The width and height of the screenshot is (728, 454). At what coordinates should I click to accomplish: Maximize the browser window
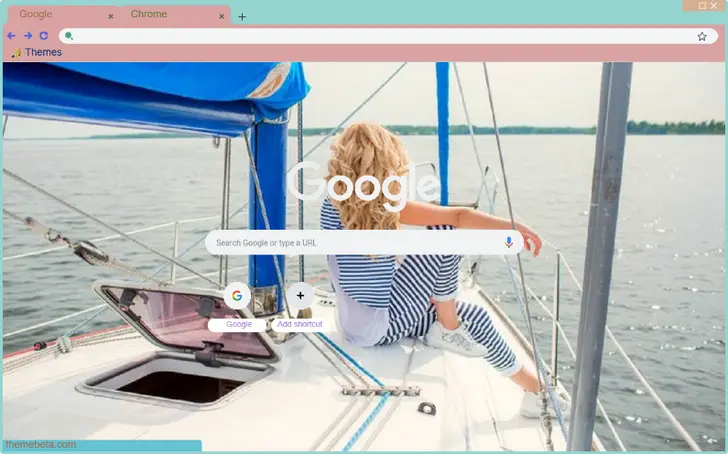pyautogui.click(x=702, y=5)
